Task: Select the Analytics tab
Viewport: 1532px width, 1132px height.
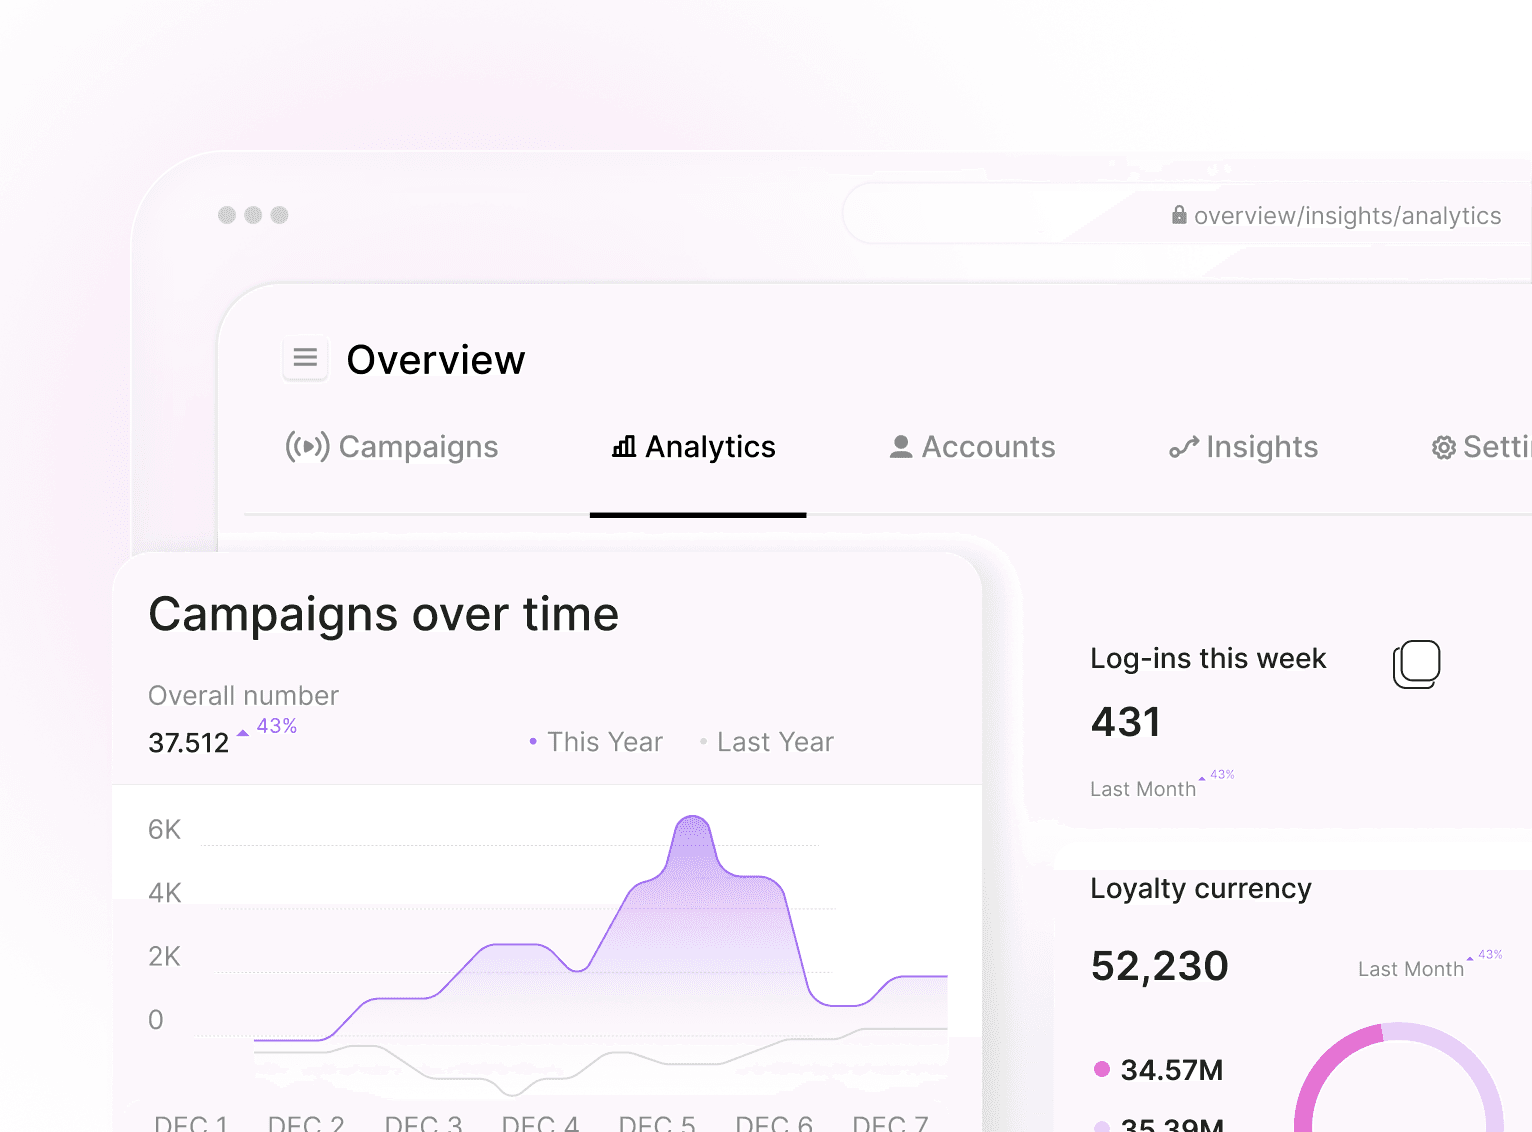Action: tap(694, 447)
